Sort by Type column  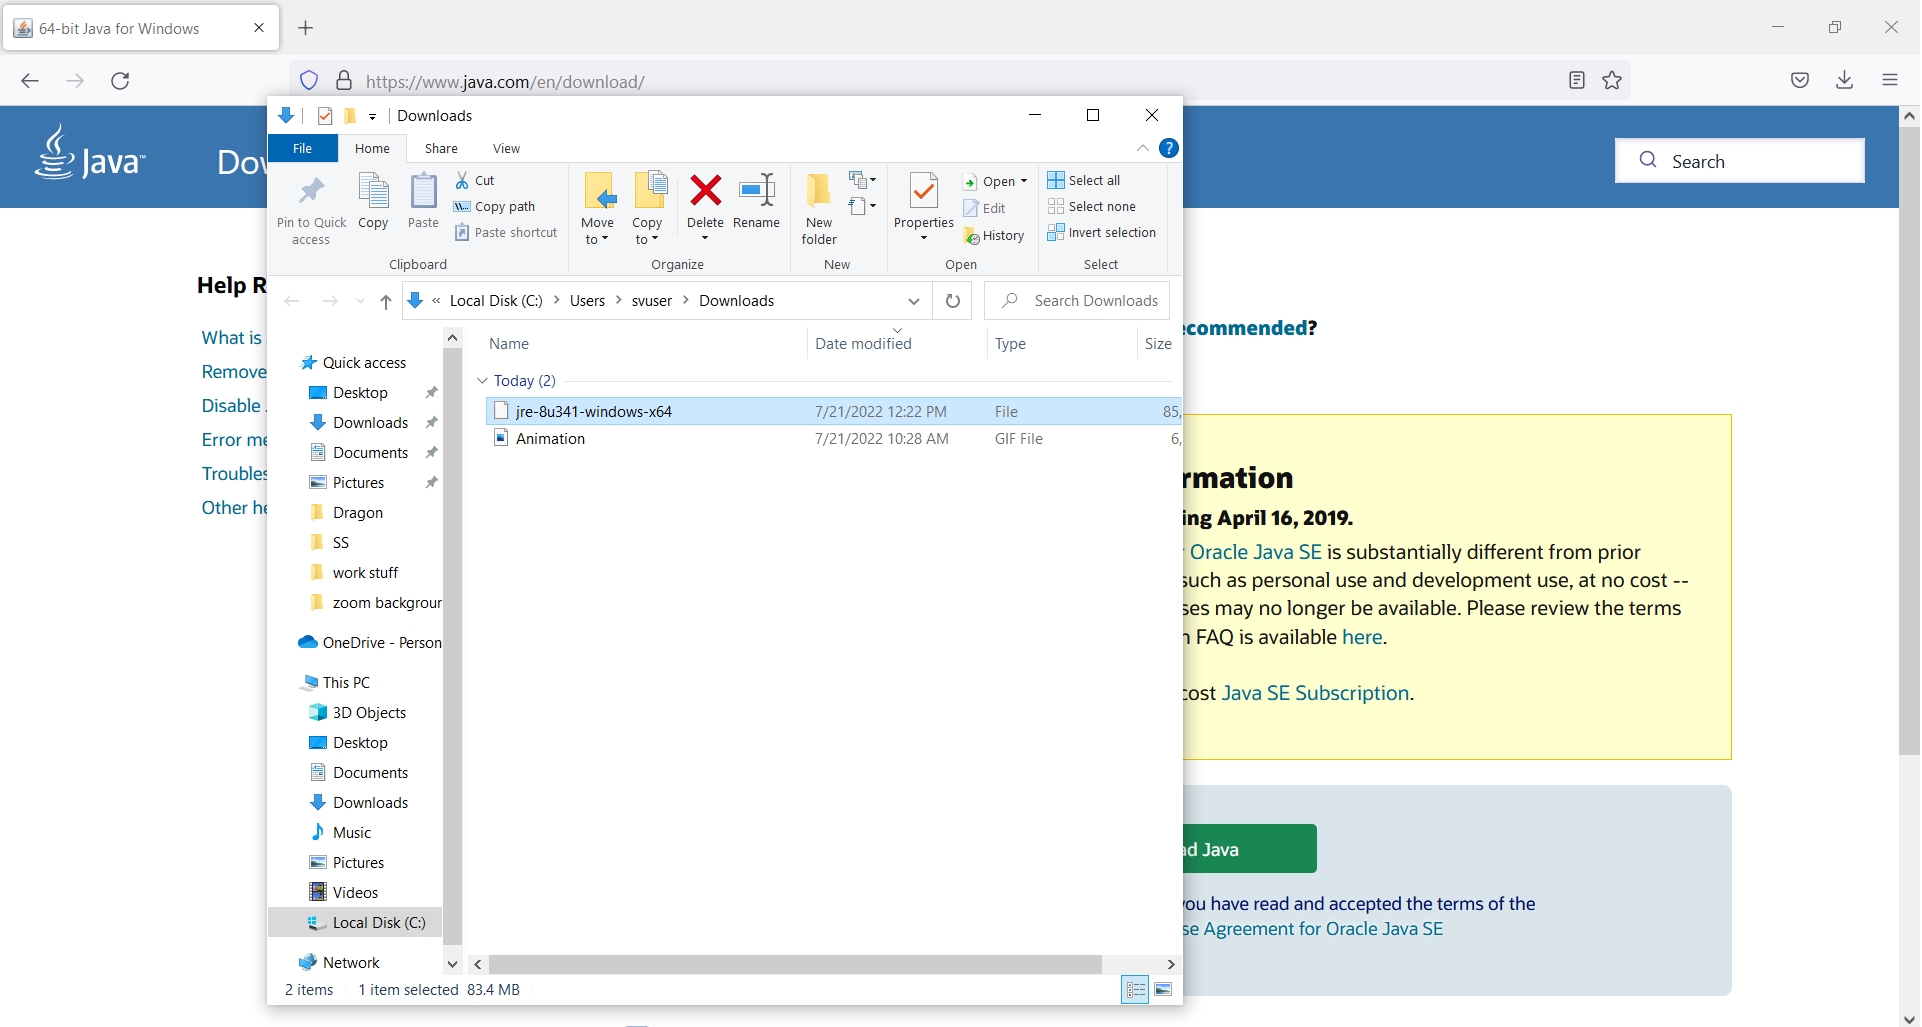[x=1010, y=343]
